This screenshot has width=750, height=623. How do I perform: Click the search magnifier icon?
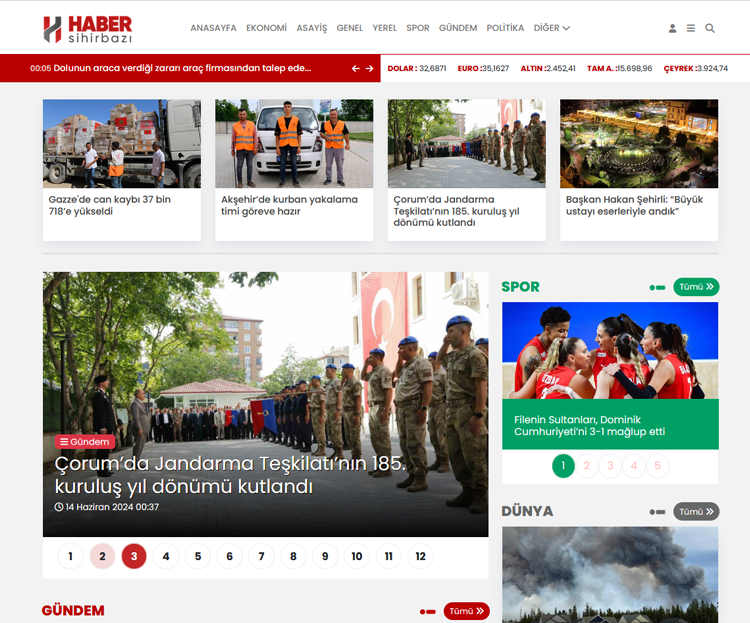pyautogui.click(x=710, y=28)
